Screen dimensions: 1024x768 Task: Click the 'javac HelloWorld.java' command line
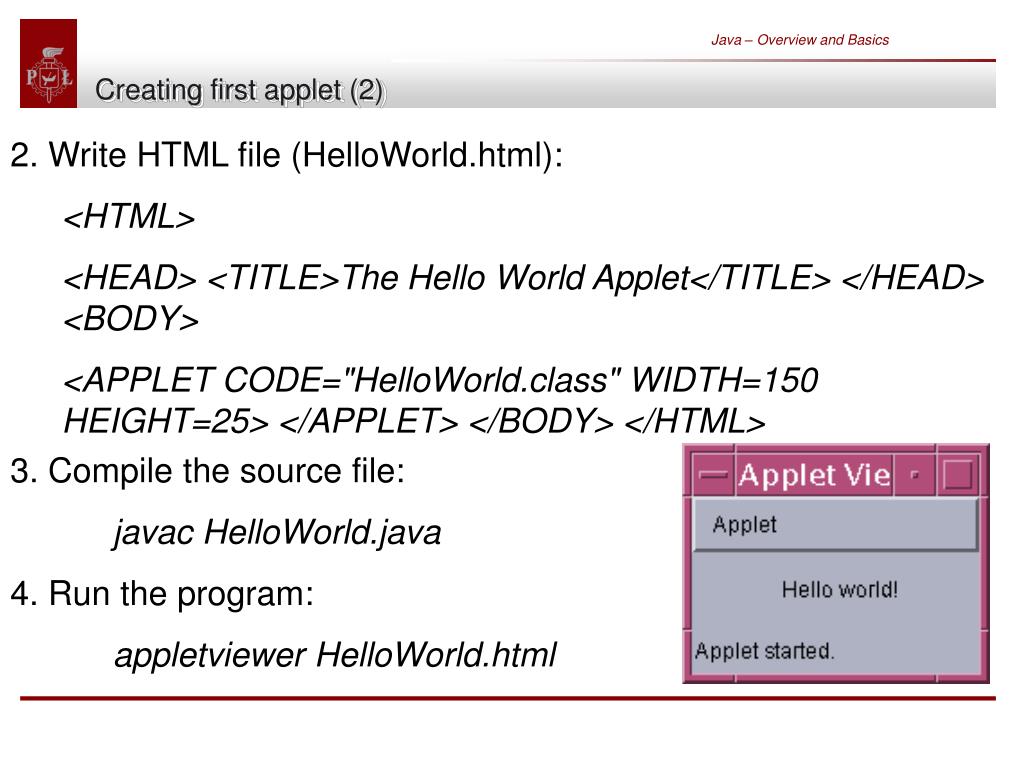tap(277, 533)
